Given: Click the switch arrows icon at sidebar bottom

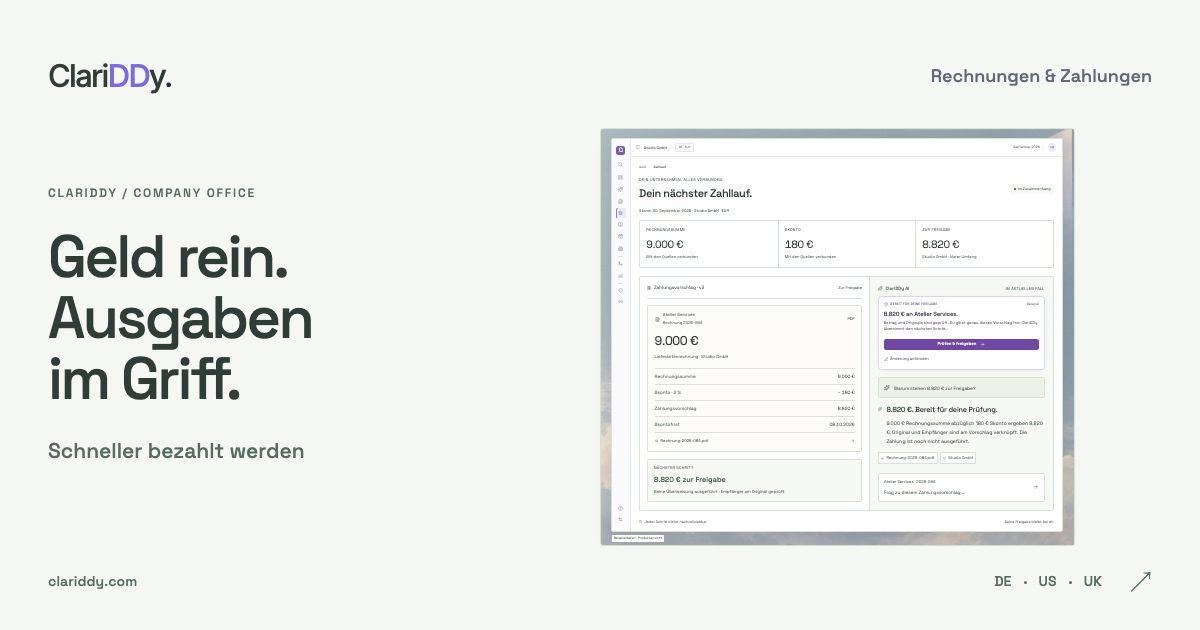Looking at the screenshot, I should [620, 520].
